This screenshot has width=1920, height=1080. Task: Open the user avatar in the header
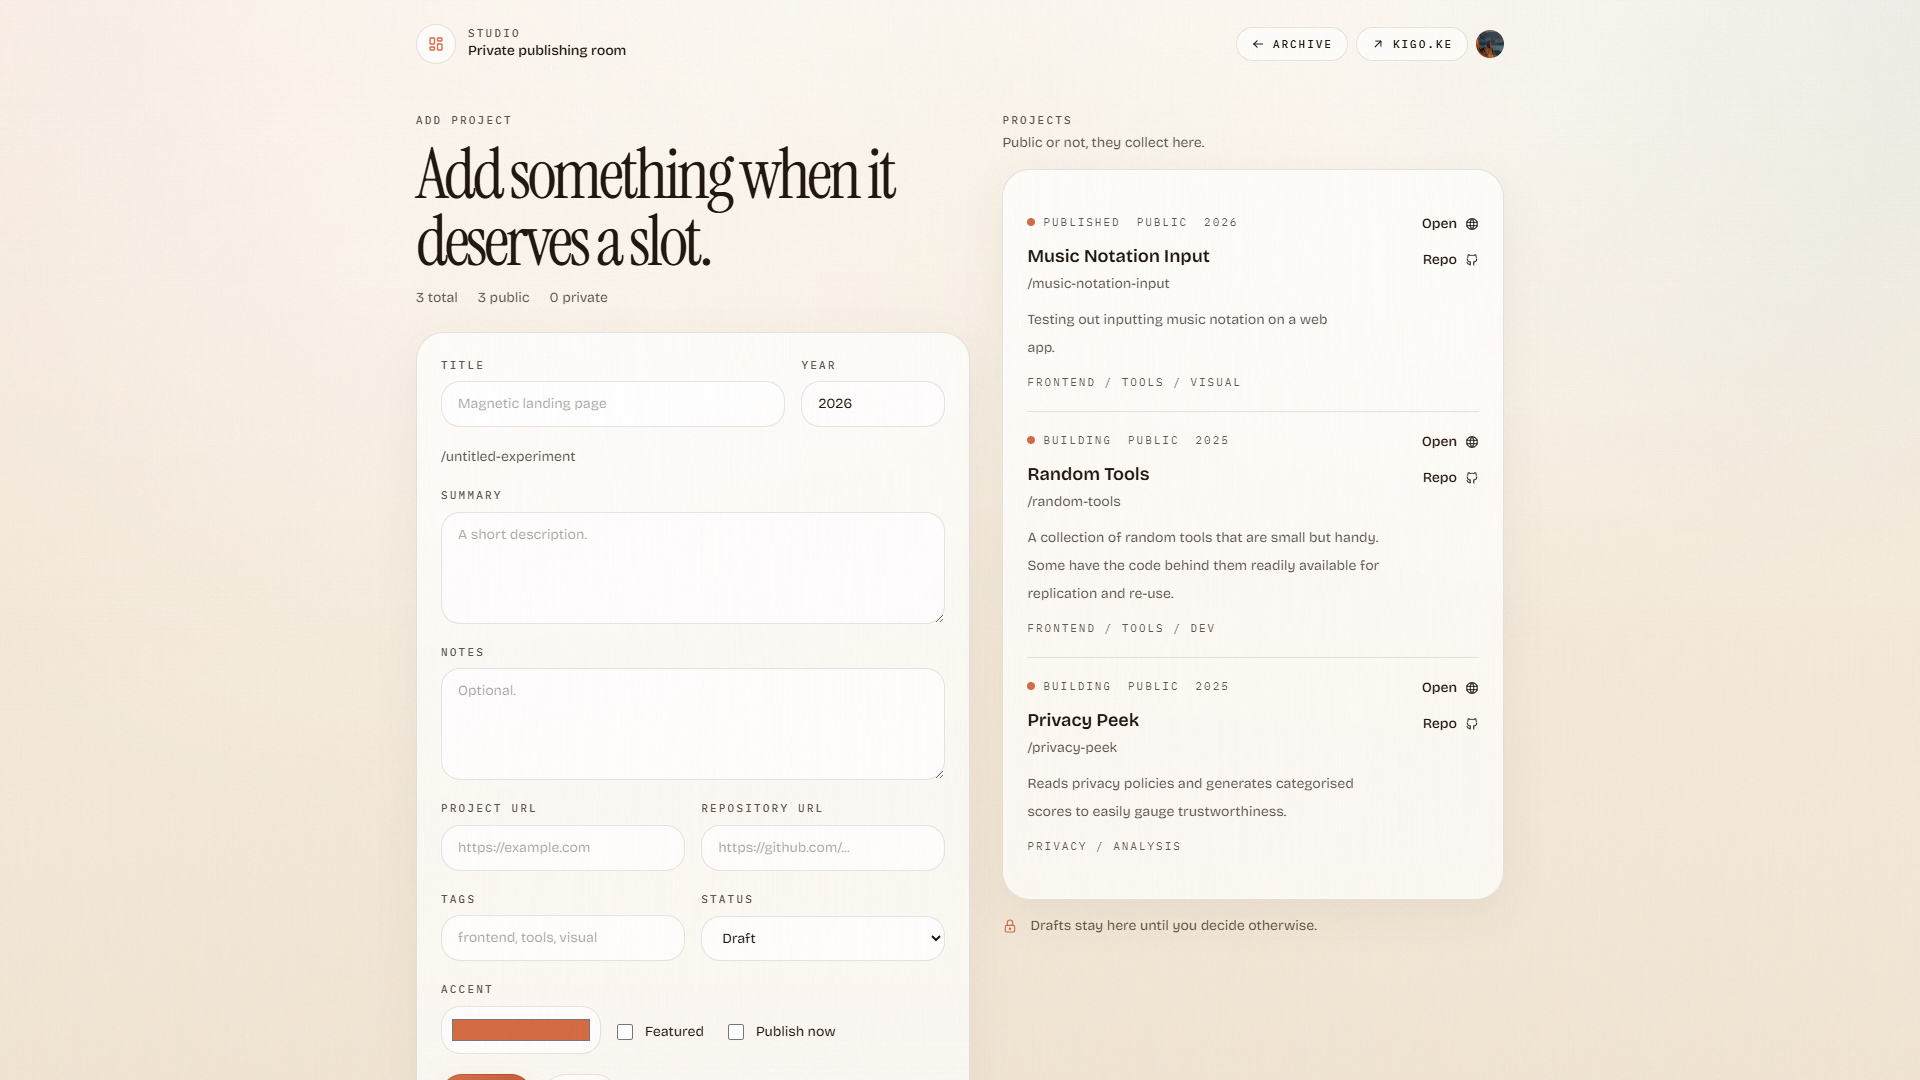pos(1489,44)
